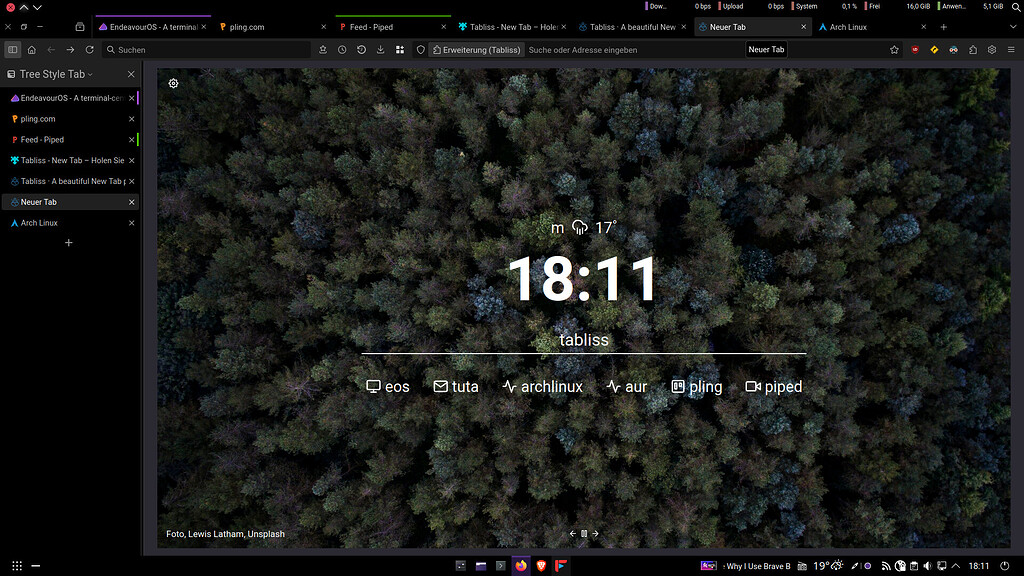This screenshot has width=1024, height=576.
Task: Open the extensions puzzle piece menu
Action: [x=400, y=49]
